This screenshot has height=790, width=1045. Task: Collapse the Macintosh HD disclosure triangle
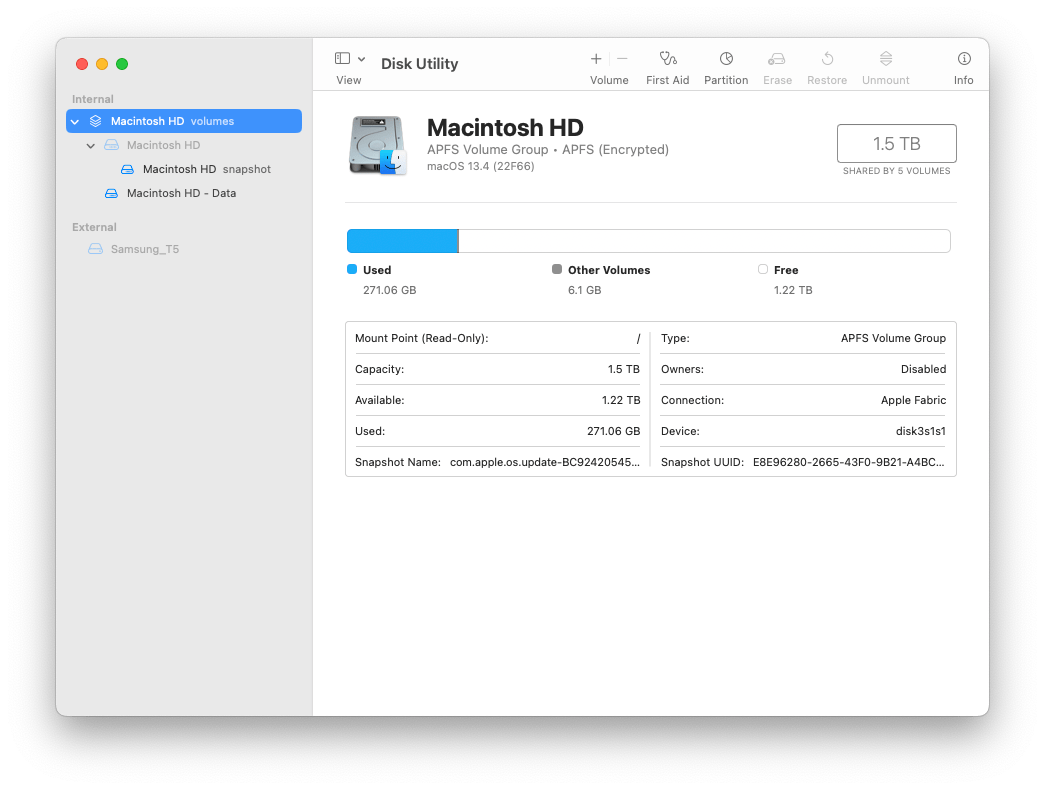pos(90,145)
